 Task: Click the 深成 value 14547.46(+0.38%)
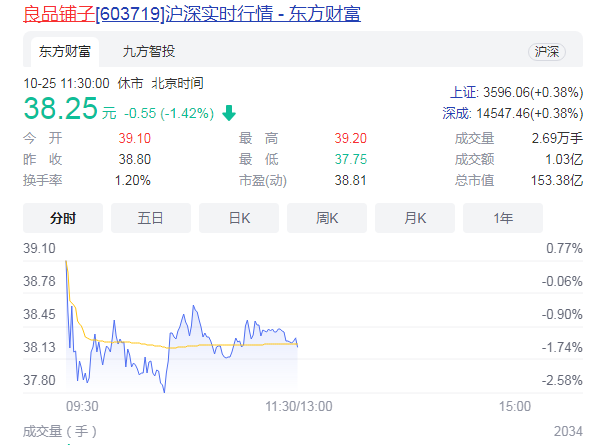[530, 113]
